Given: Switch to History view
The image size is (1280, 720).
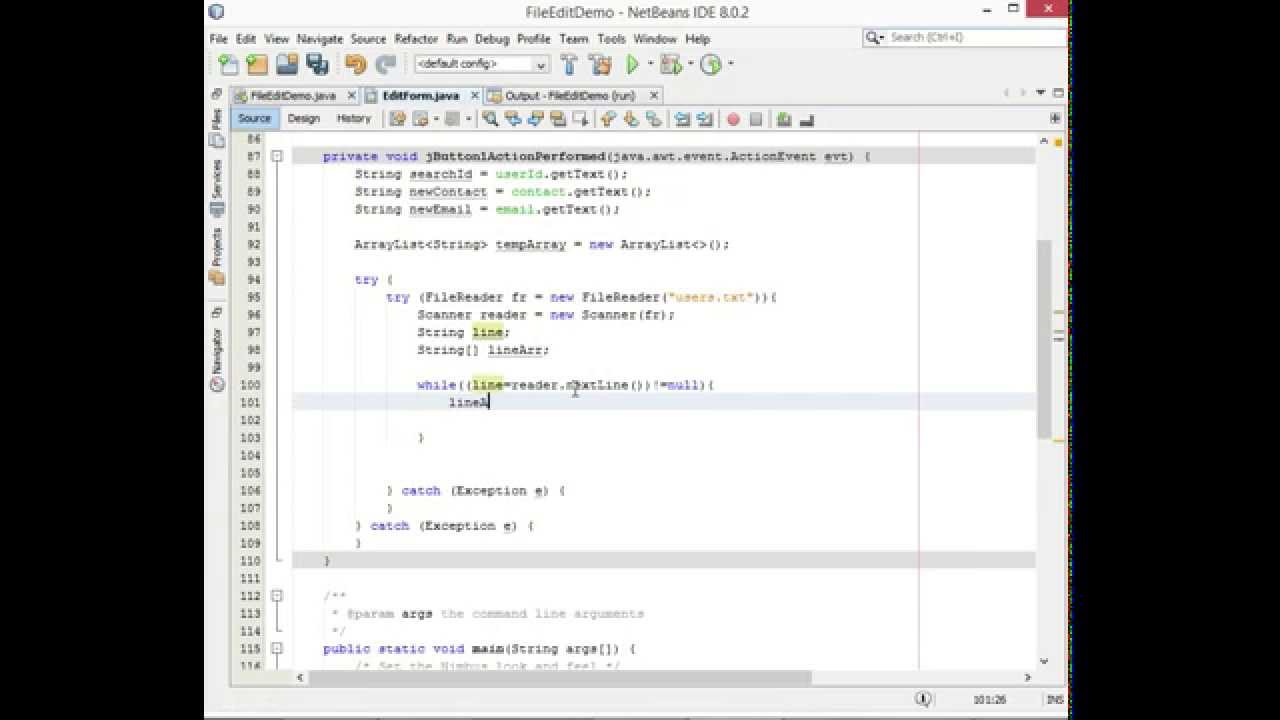Looking at the screenshot, I should (x=353, y=118).
